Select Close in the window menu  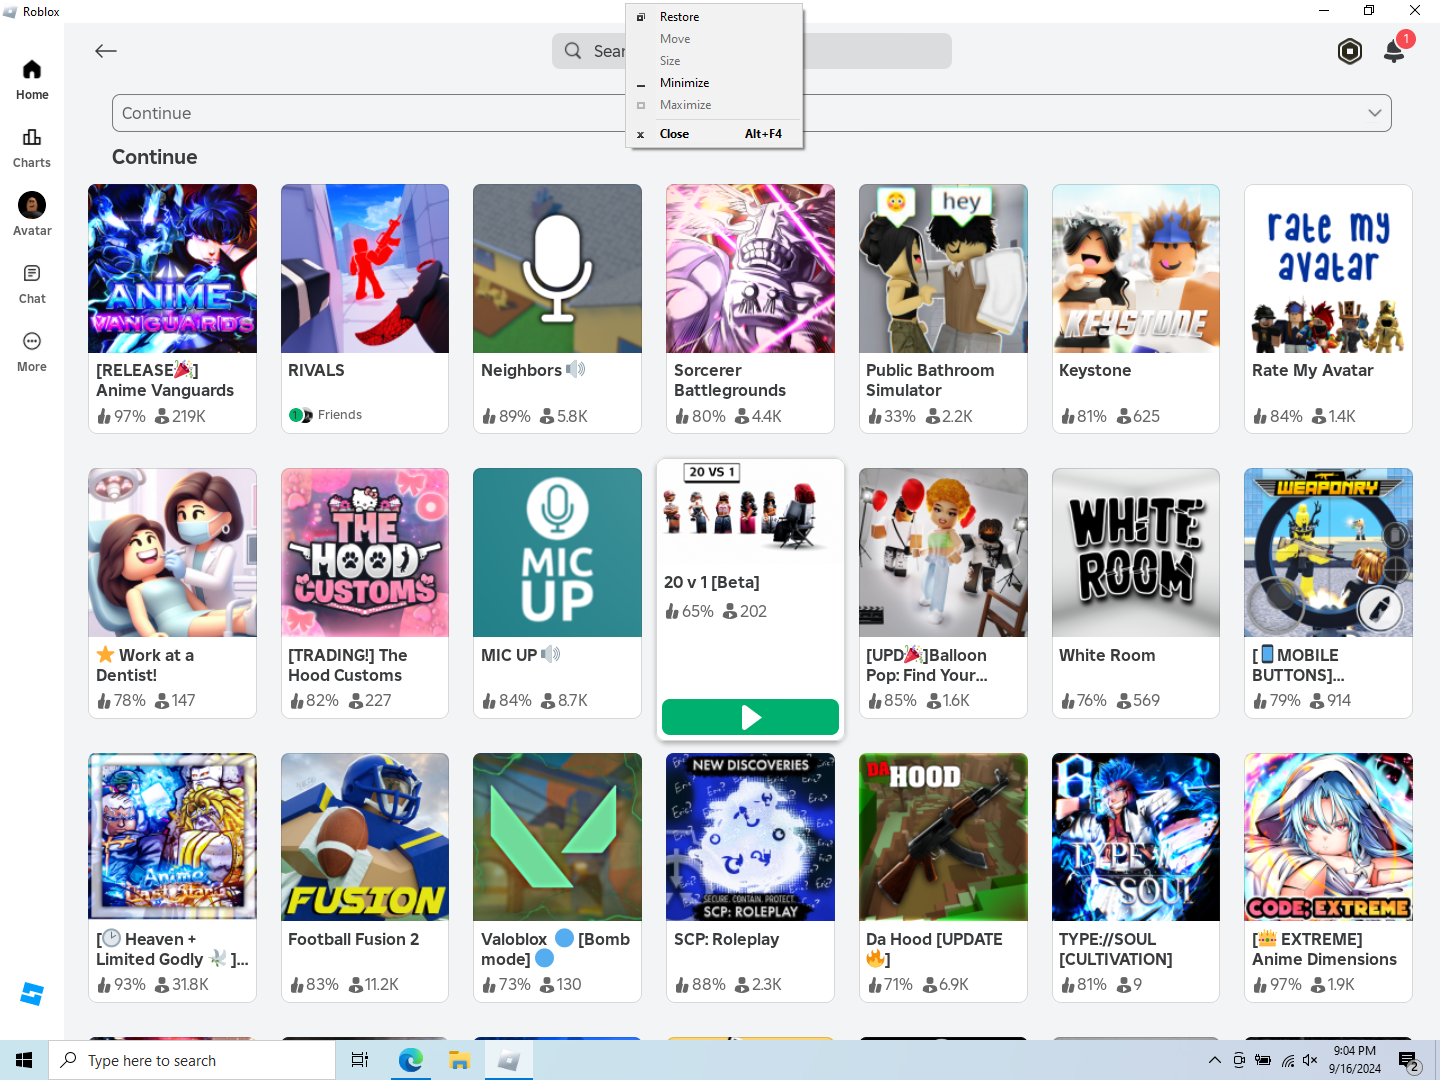point(714,134)
